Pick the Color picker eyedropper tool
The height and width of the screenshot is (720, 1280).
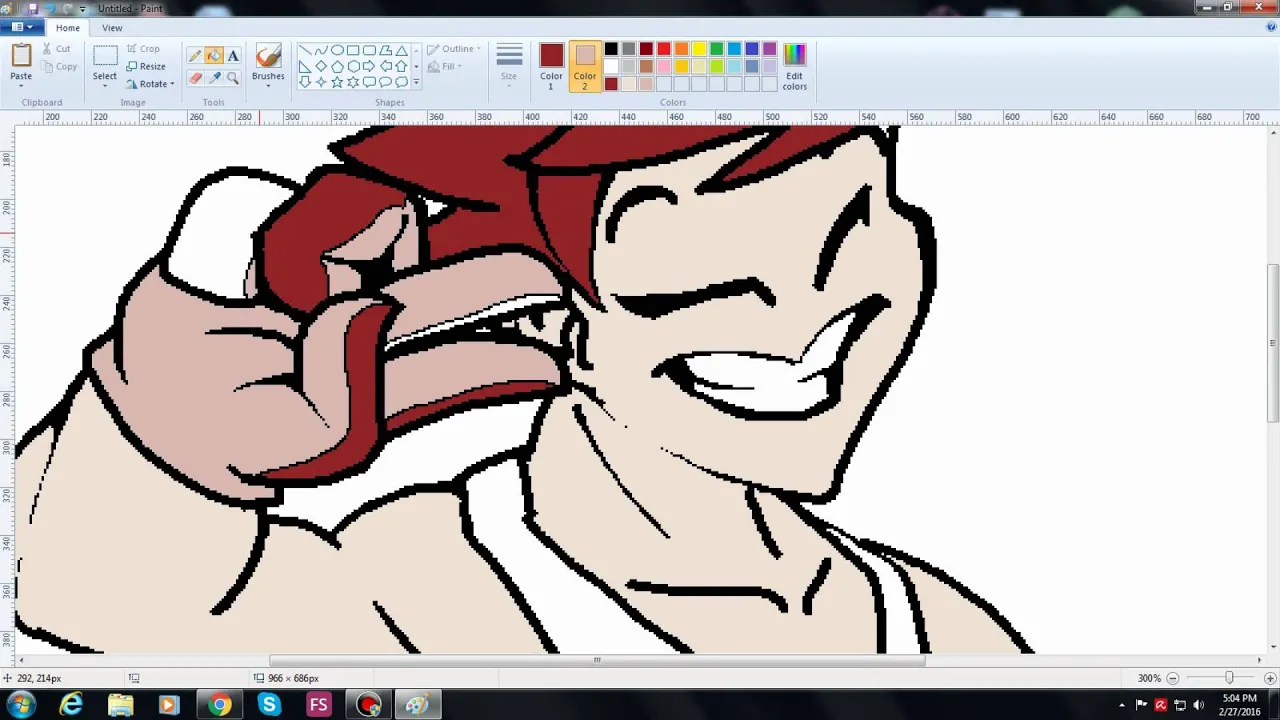tap(214, 77)
